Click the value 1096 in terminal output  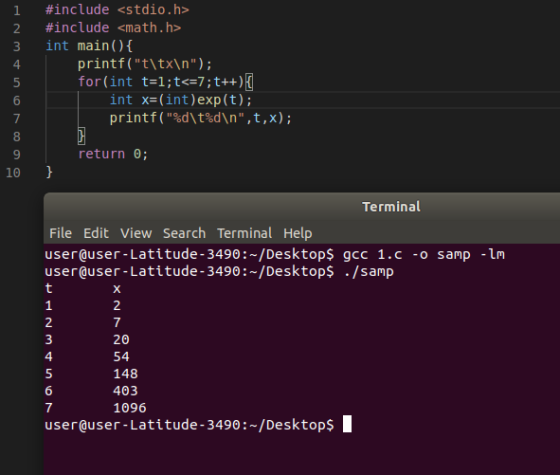click(x=130, y=408)
